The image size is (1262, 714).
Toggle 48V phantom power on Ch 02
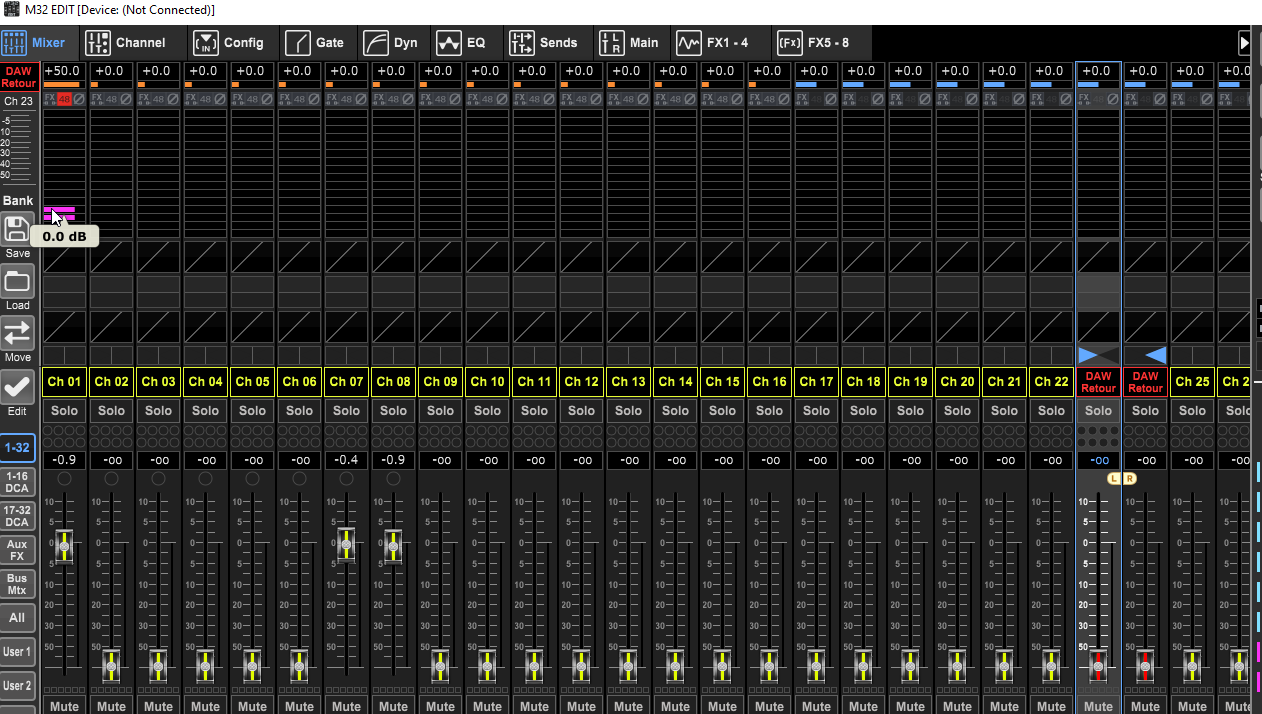(x=111, y=99)
